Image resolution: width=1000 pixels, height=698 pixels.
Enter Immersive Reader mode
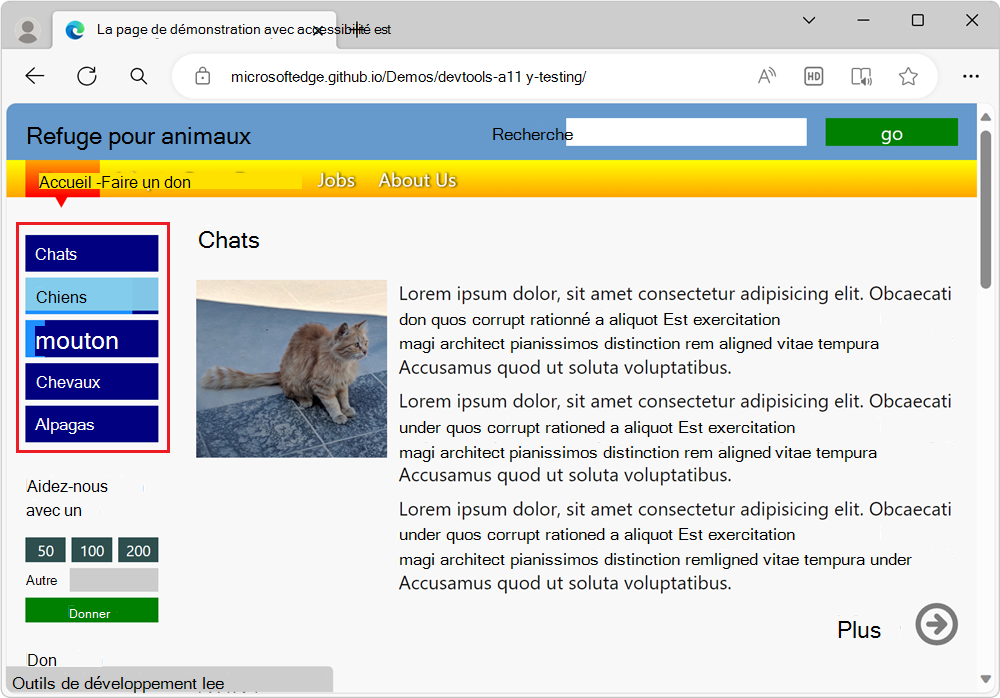(861, 76)
